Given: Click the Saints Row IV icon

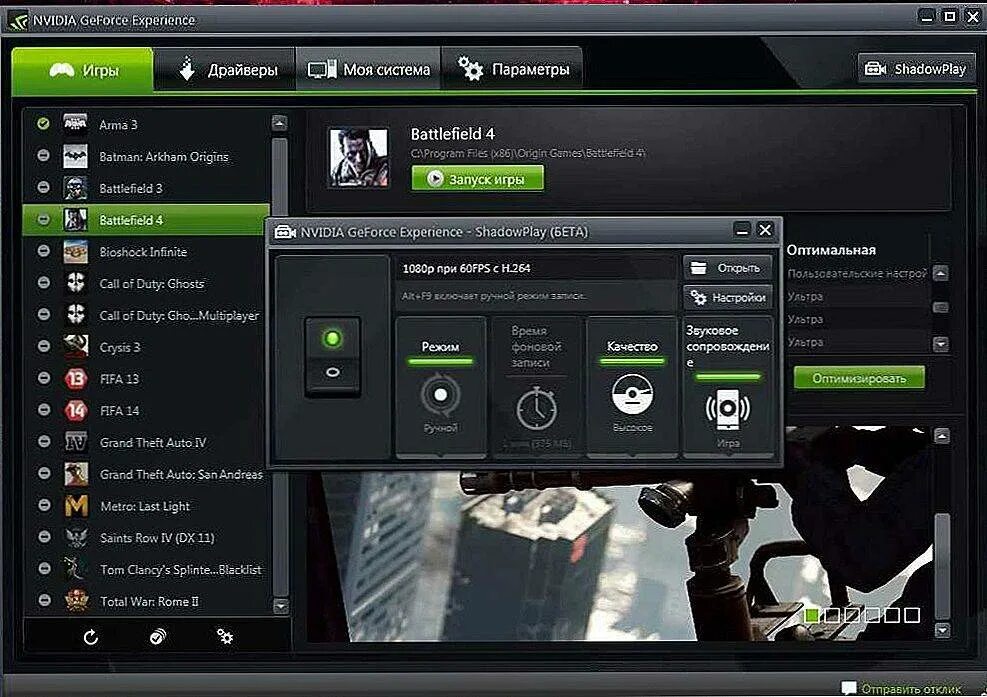Looking at the screenshot, I should (76, 537).
